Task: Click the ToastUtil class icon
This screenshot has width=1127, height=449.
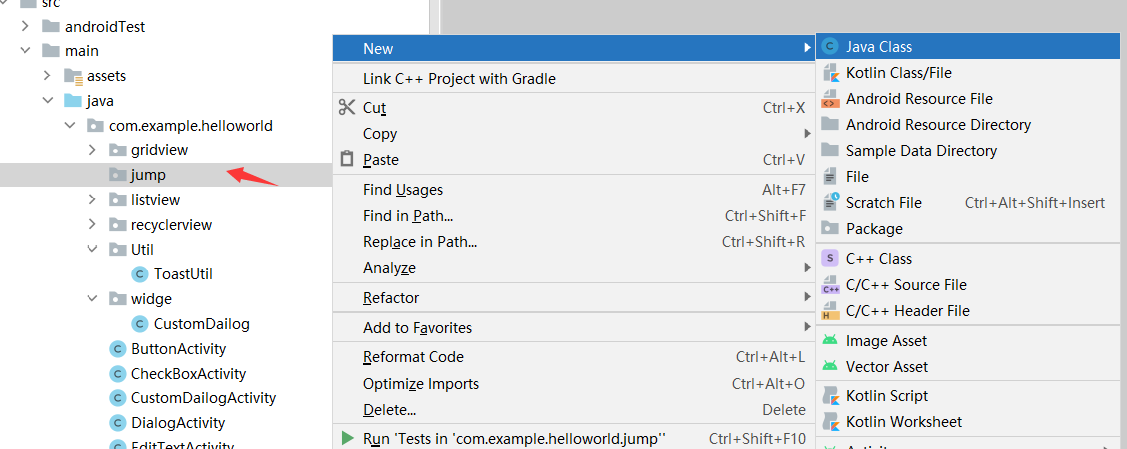Action: pyautogui.click(x=140, y=274)
